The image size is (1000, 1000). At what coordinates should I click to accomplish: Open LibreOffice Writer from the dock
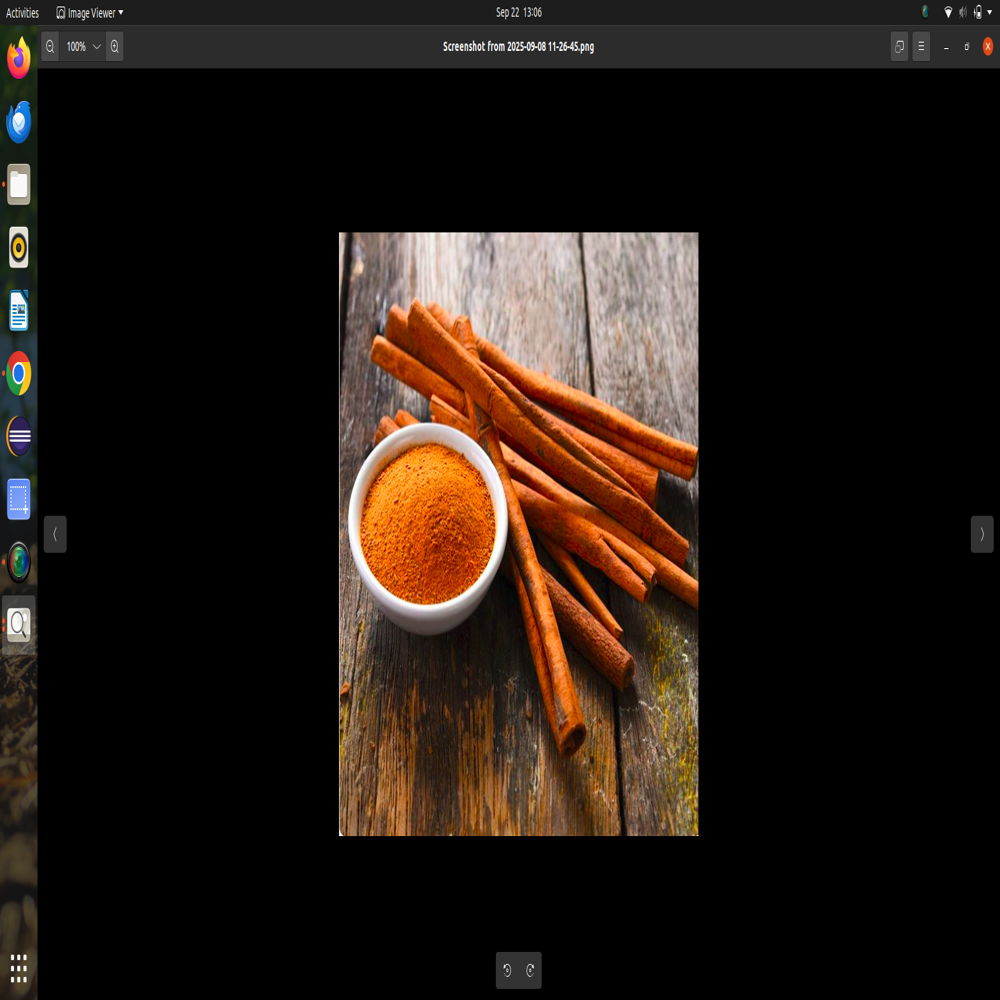[x=19, y=311]
